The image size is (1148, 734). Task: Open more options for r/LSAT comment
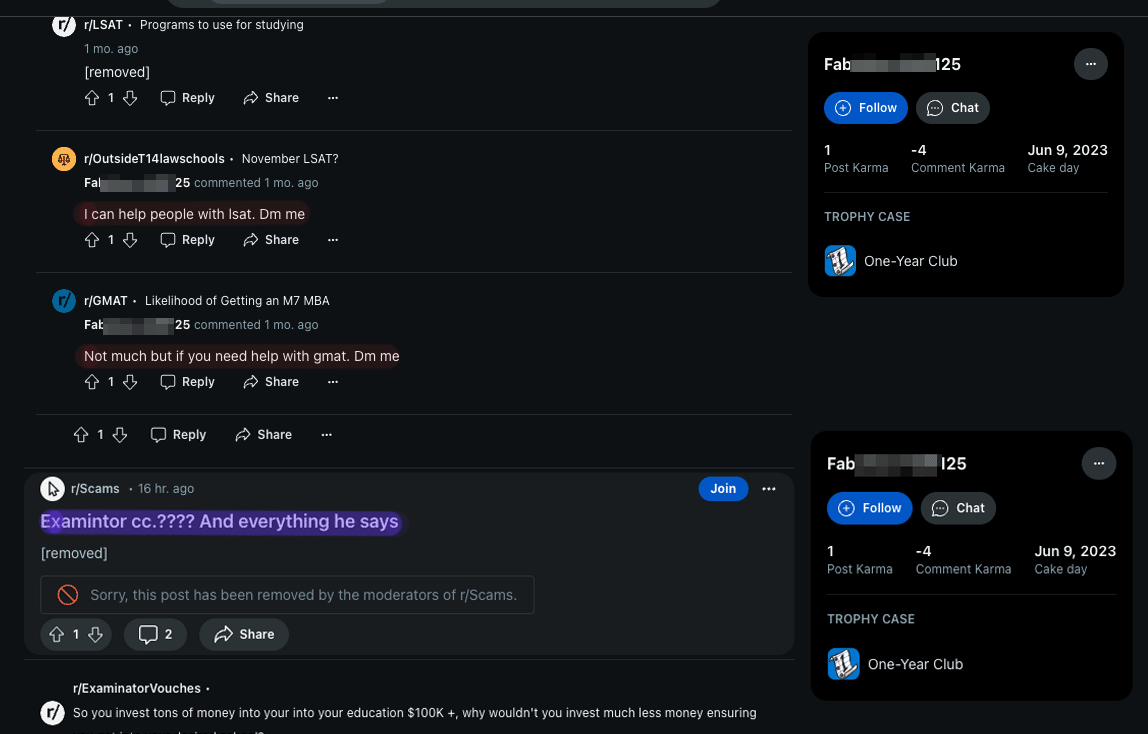tap(333, 98)
